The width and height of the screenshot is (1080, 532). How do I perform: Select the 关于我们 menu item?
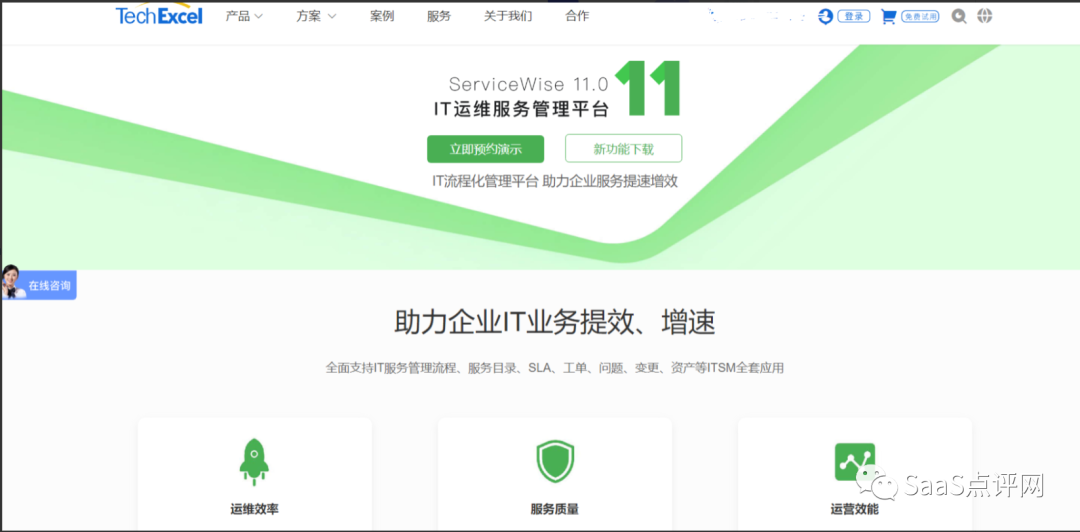click(x=508, y=17)
